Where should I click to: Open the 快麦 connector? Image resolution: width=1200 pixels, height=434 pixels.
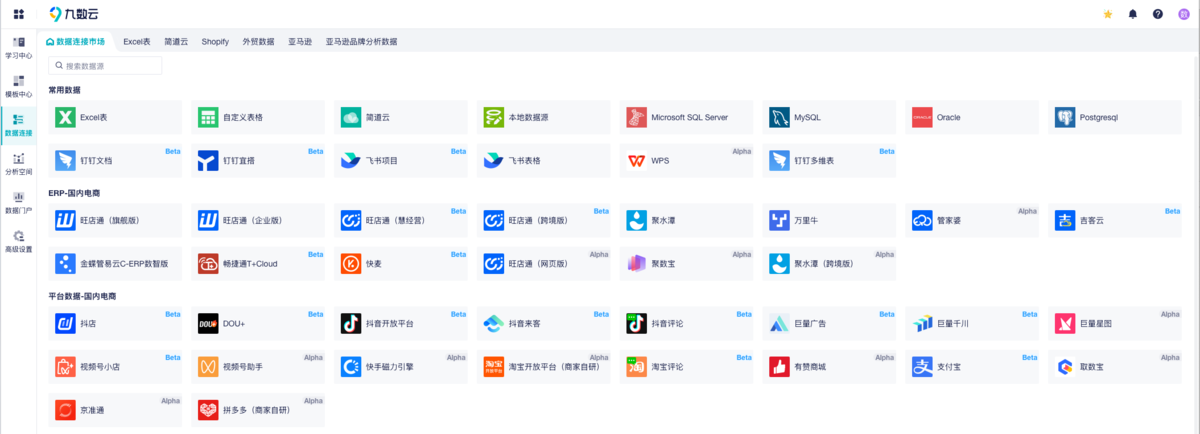(x=402, y=264)
